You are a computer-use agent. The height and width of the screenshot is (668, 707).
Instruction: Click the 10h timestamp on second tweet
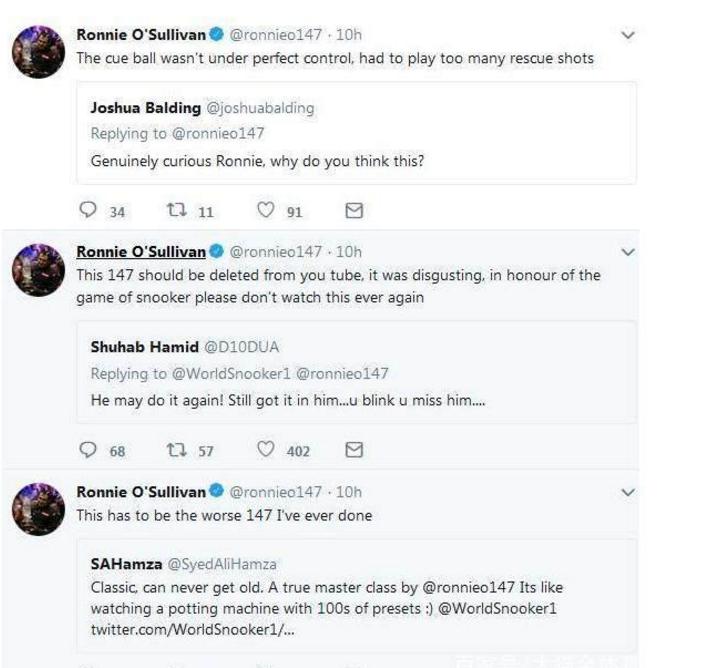[x=349, y=251]
